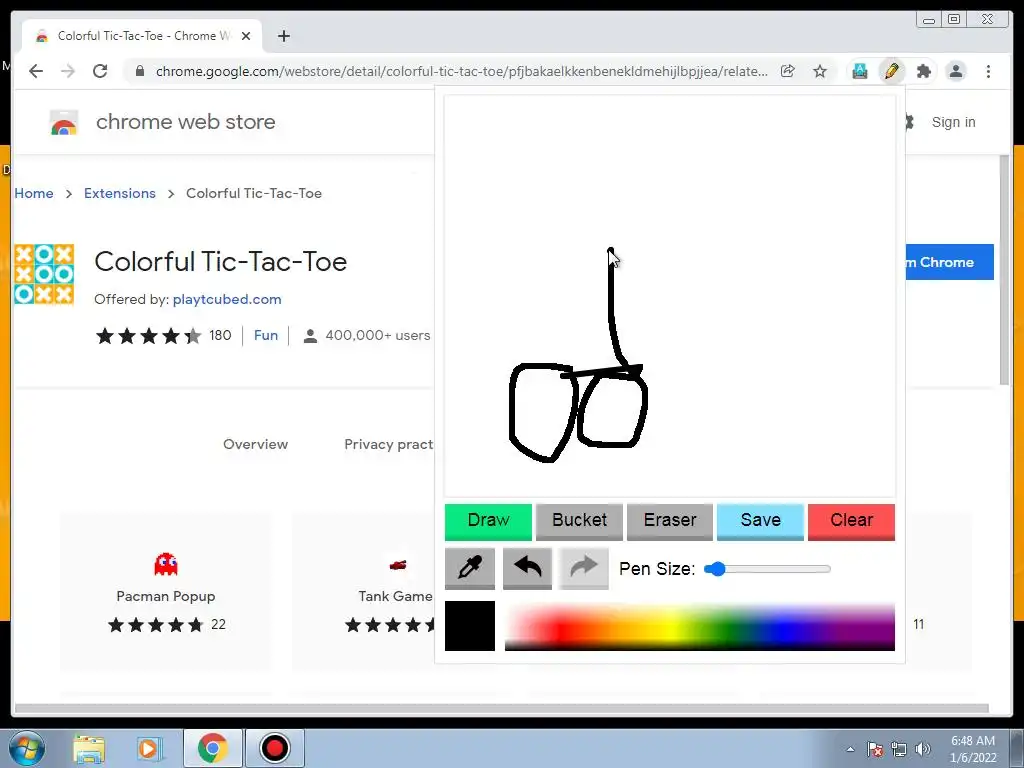The width and height of the screenshot is (1024, 768).
Task: Reload the current page
Action: coord(100,71)
